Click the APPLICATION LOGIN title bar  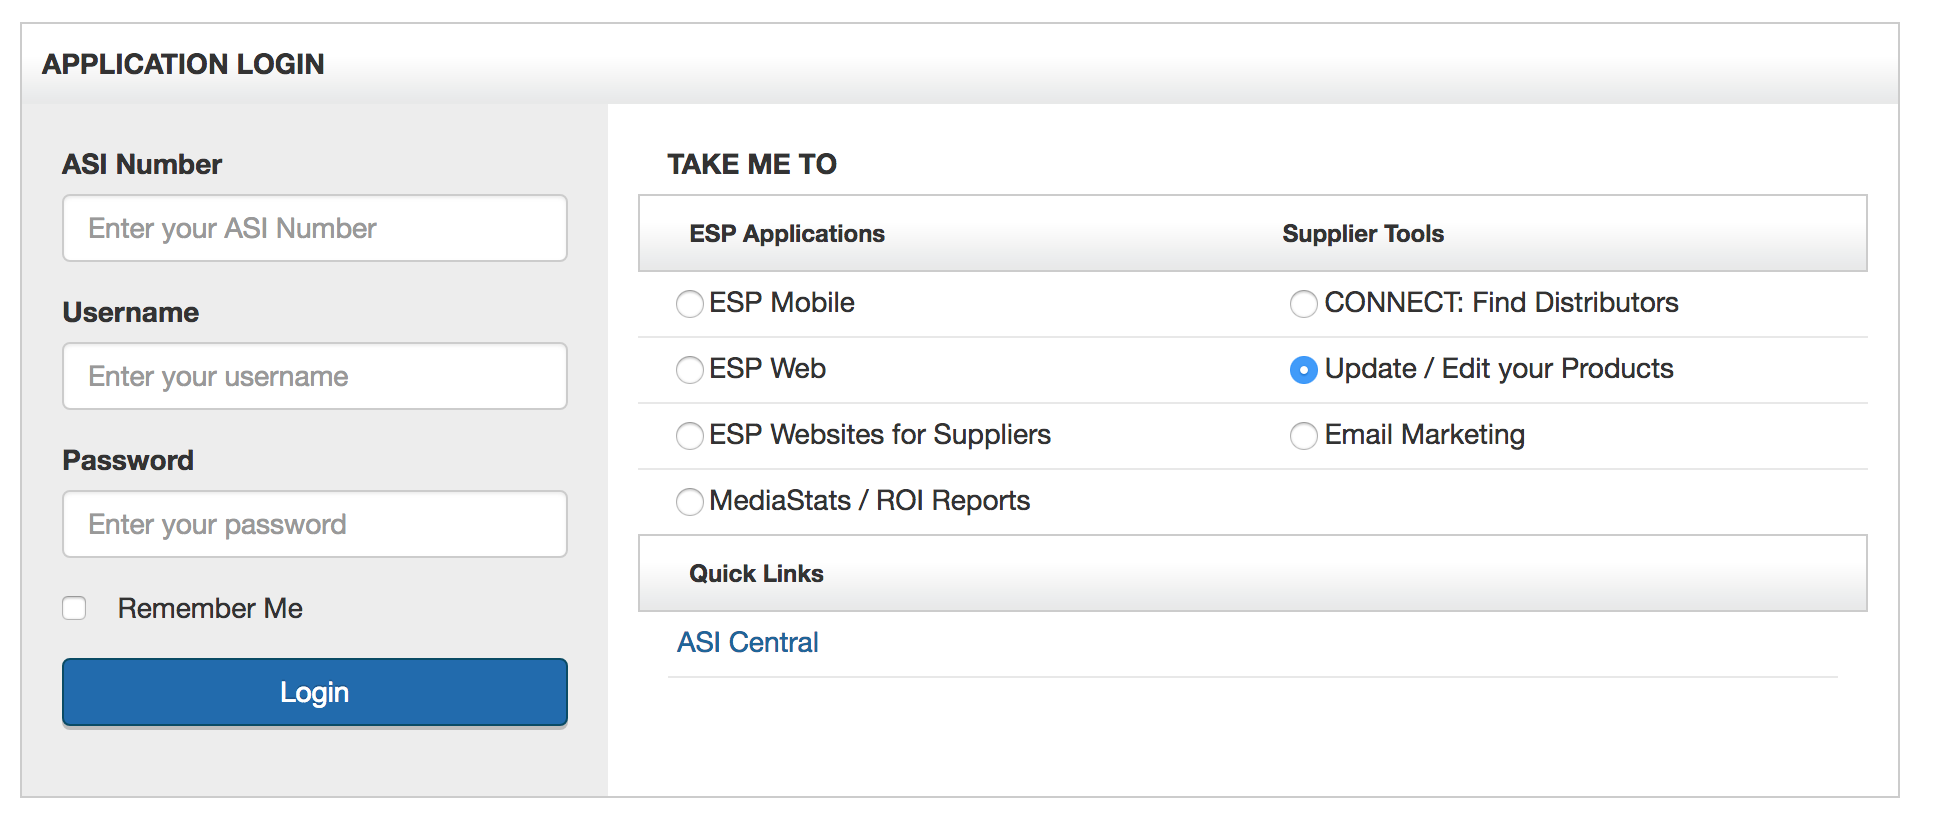(x=960, y=64)
